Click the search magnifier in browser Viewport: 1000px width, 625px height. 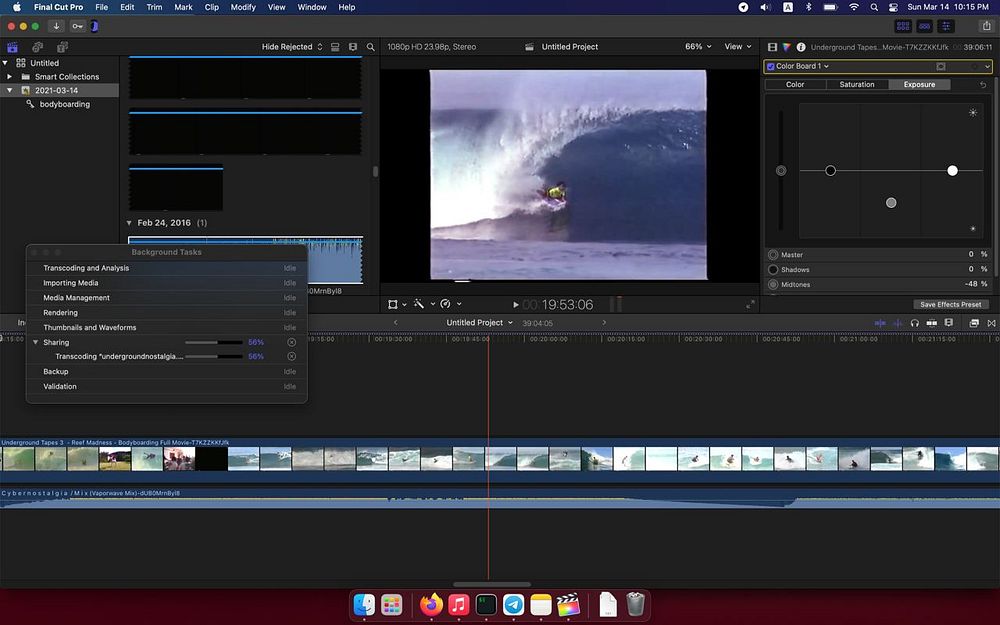[370, 47]
